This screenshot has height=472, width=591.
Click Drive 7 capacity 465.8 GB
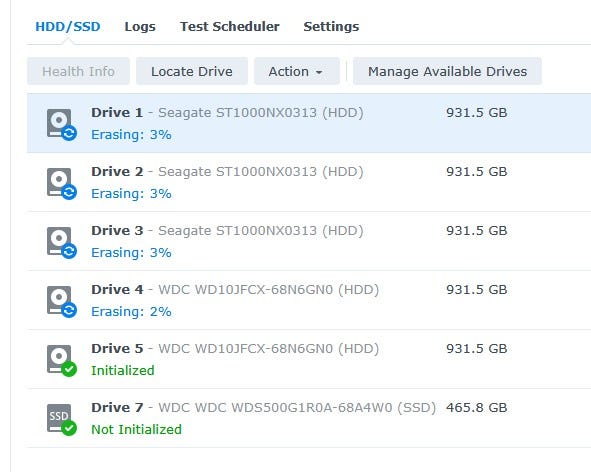coord(477,408)
